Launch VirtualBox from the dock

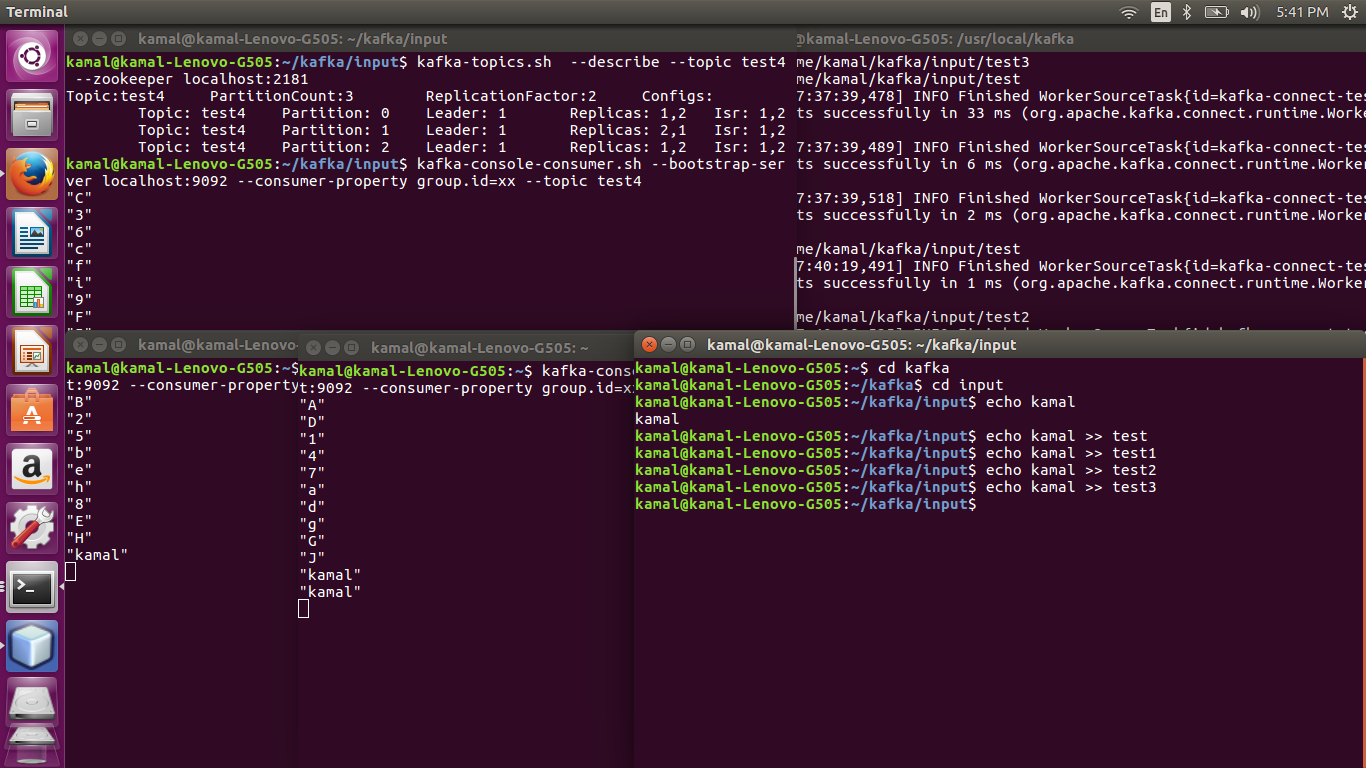pyautogui.click(x=32, y=647)
